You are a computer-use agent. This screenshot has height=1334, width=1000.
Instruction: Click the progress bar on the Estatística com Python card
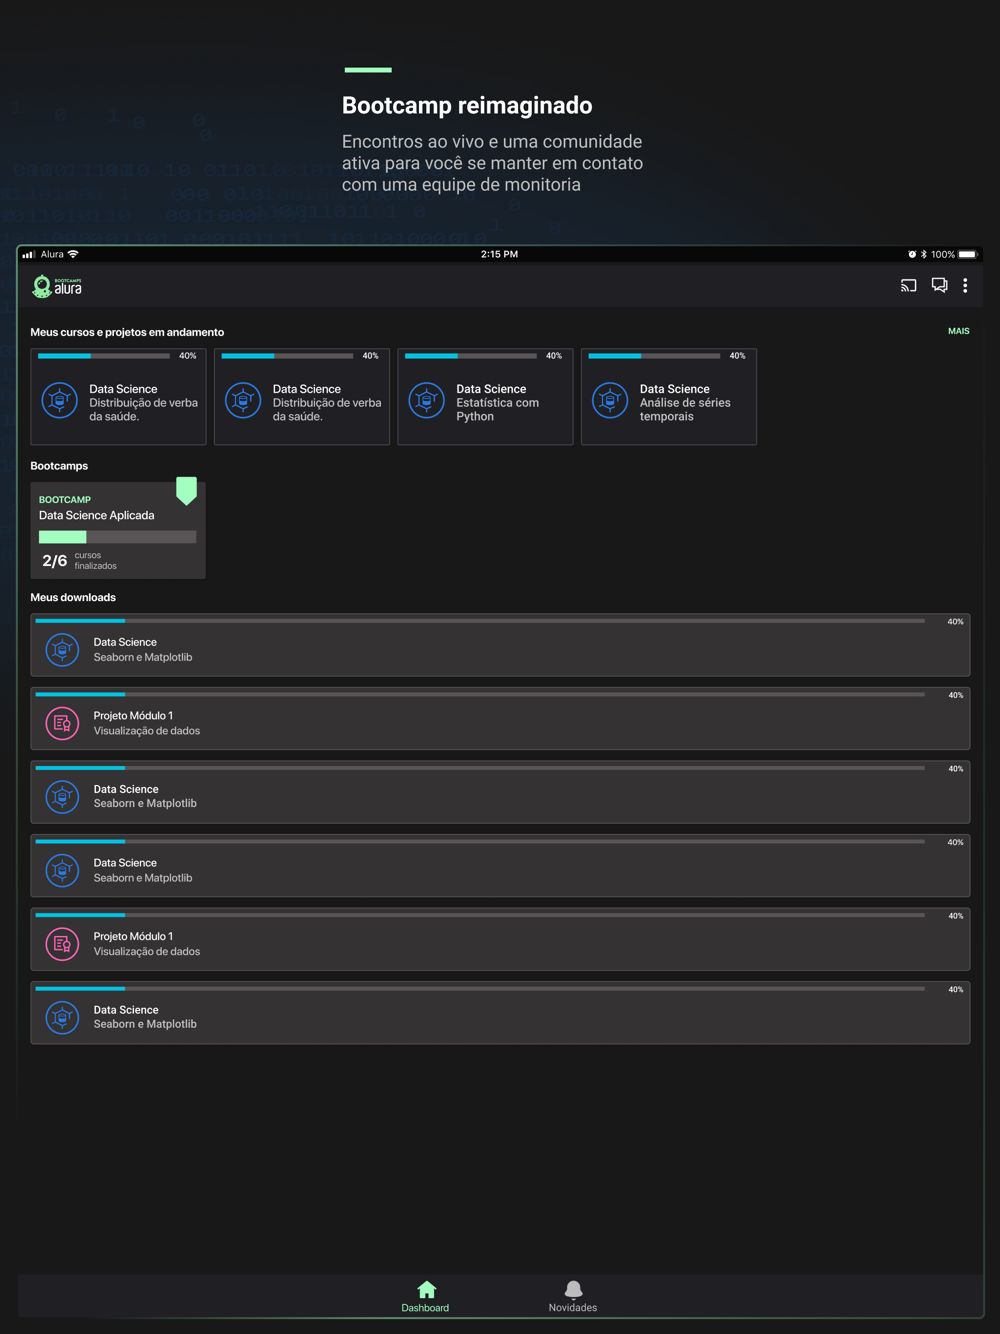[470, 356]
